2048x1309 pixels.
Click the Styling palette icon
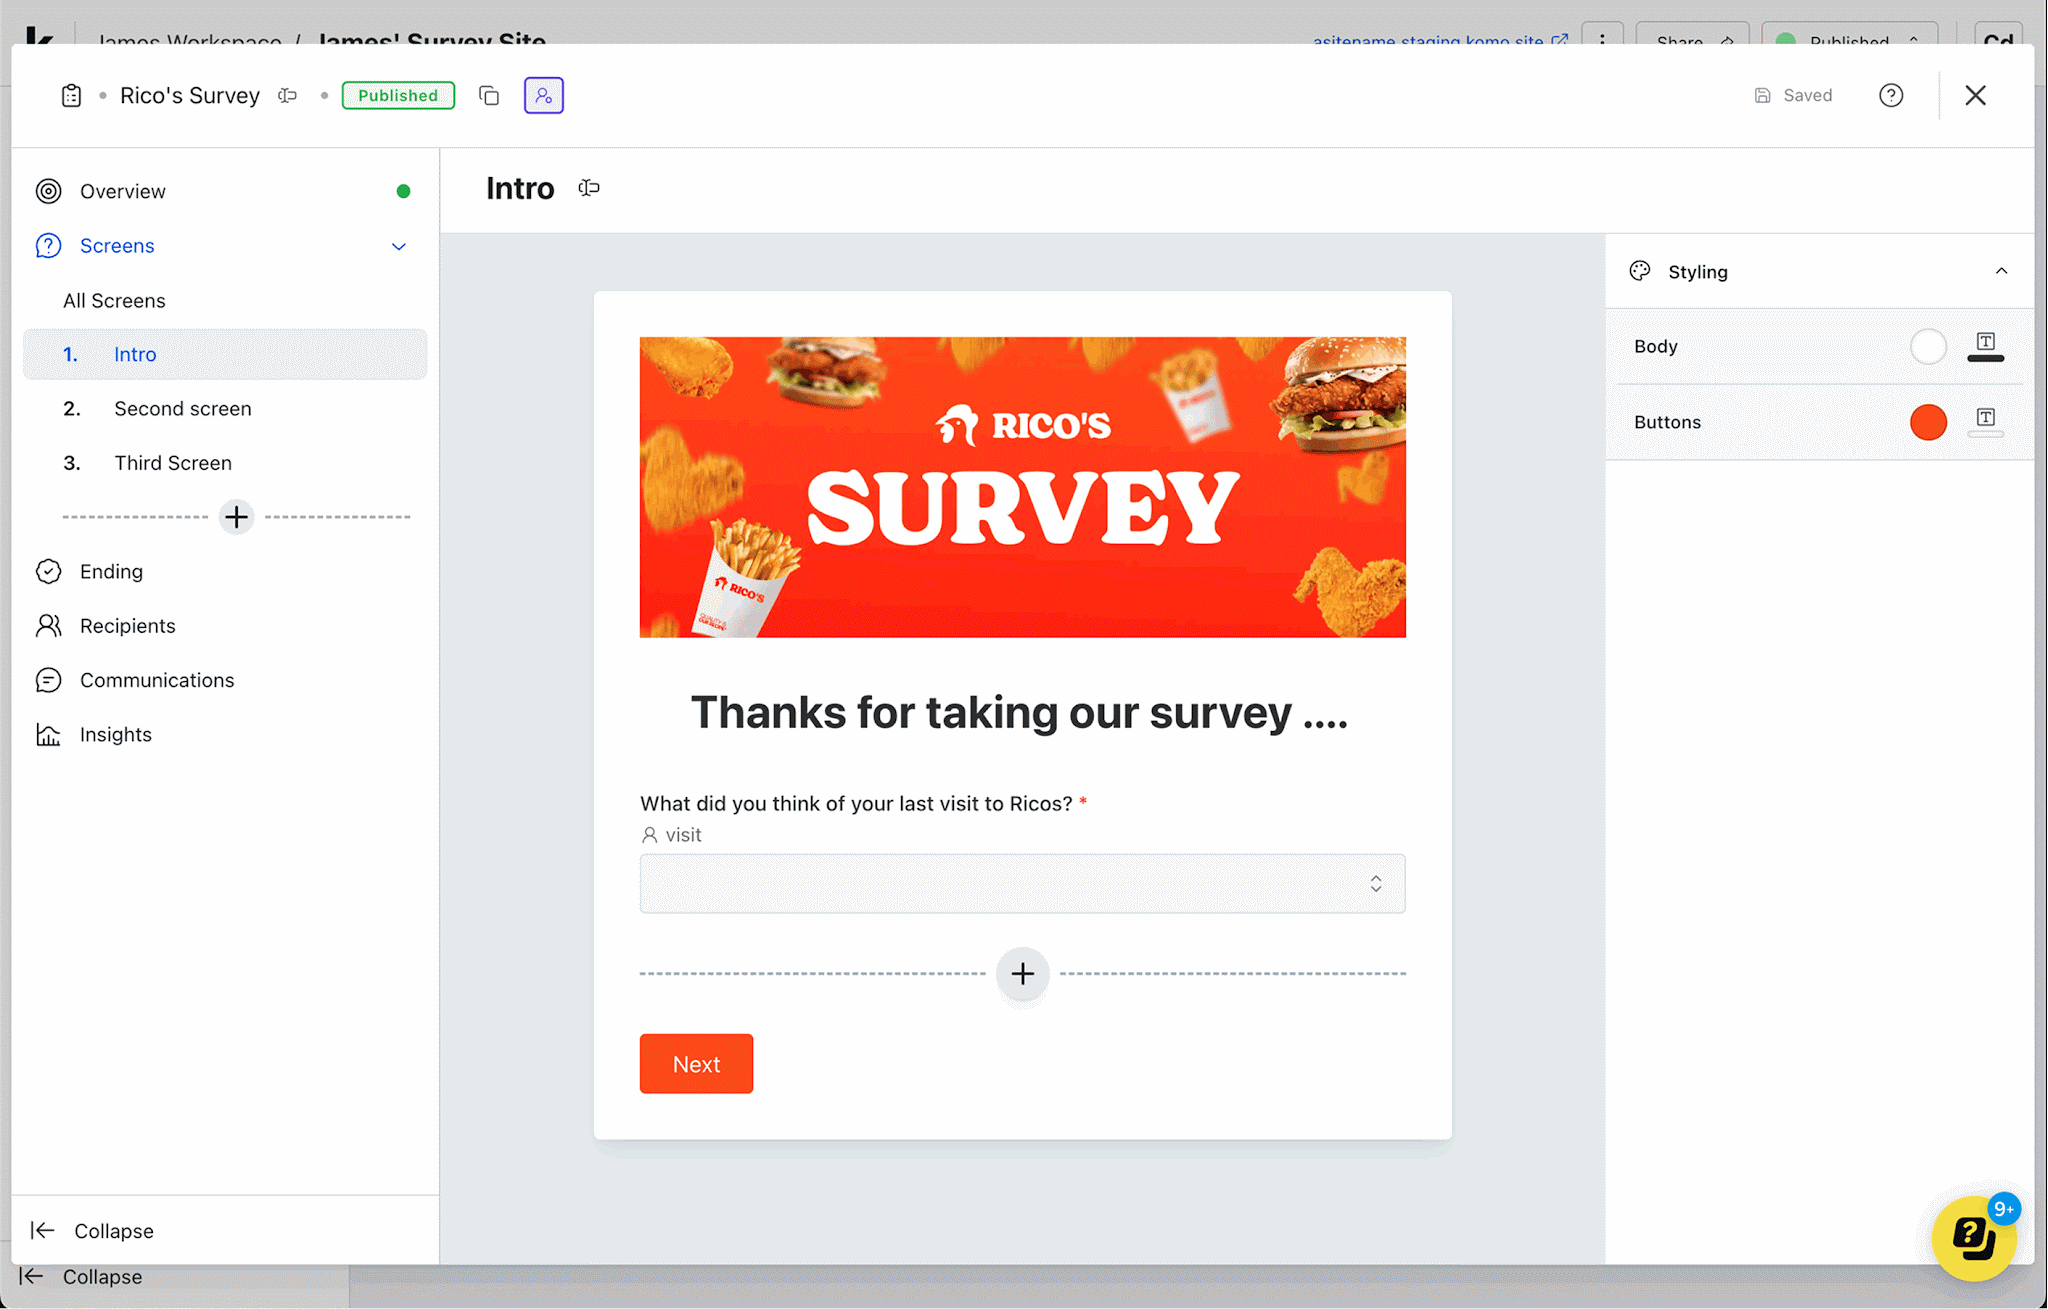(1640, 271)
